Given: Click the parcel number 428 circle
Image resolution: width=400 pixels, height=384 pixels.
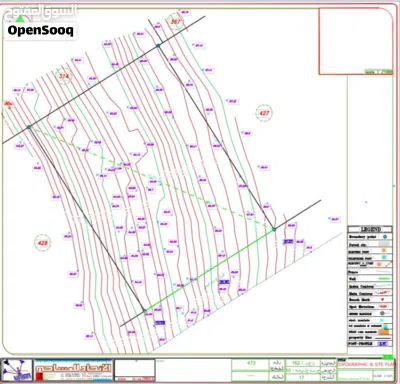Looking at the screenshot, I should pyautogui.click(x=43, y=243).
